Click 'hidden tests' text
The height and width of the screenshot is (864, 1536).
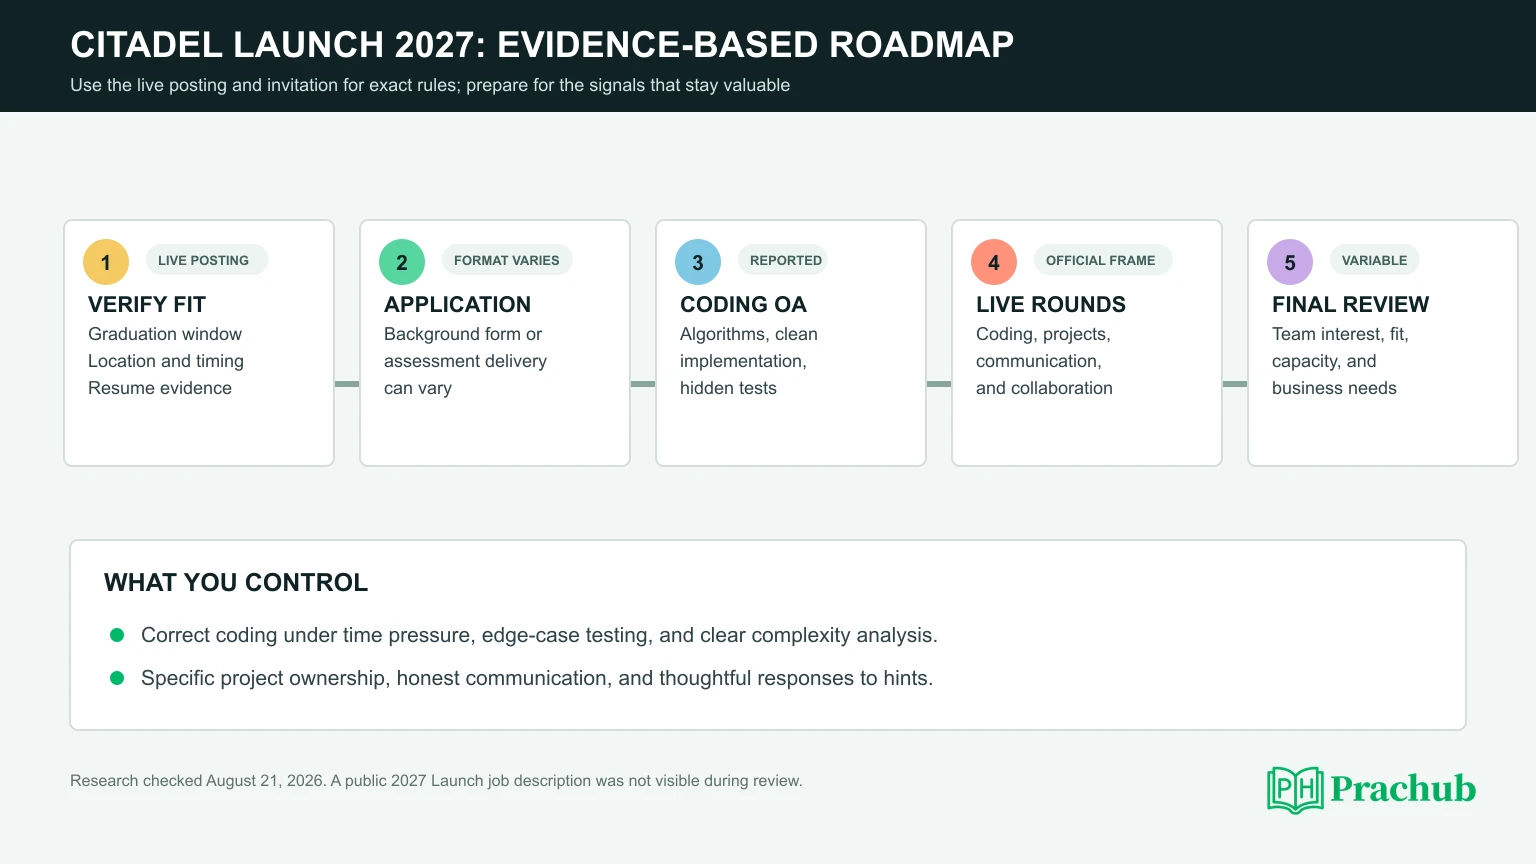tap(728, 388)
